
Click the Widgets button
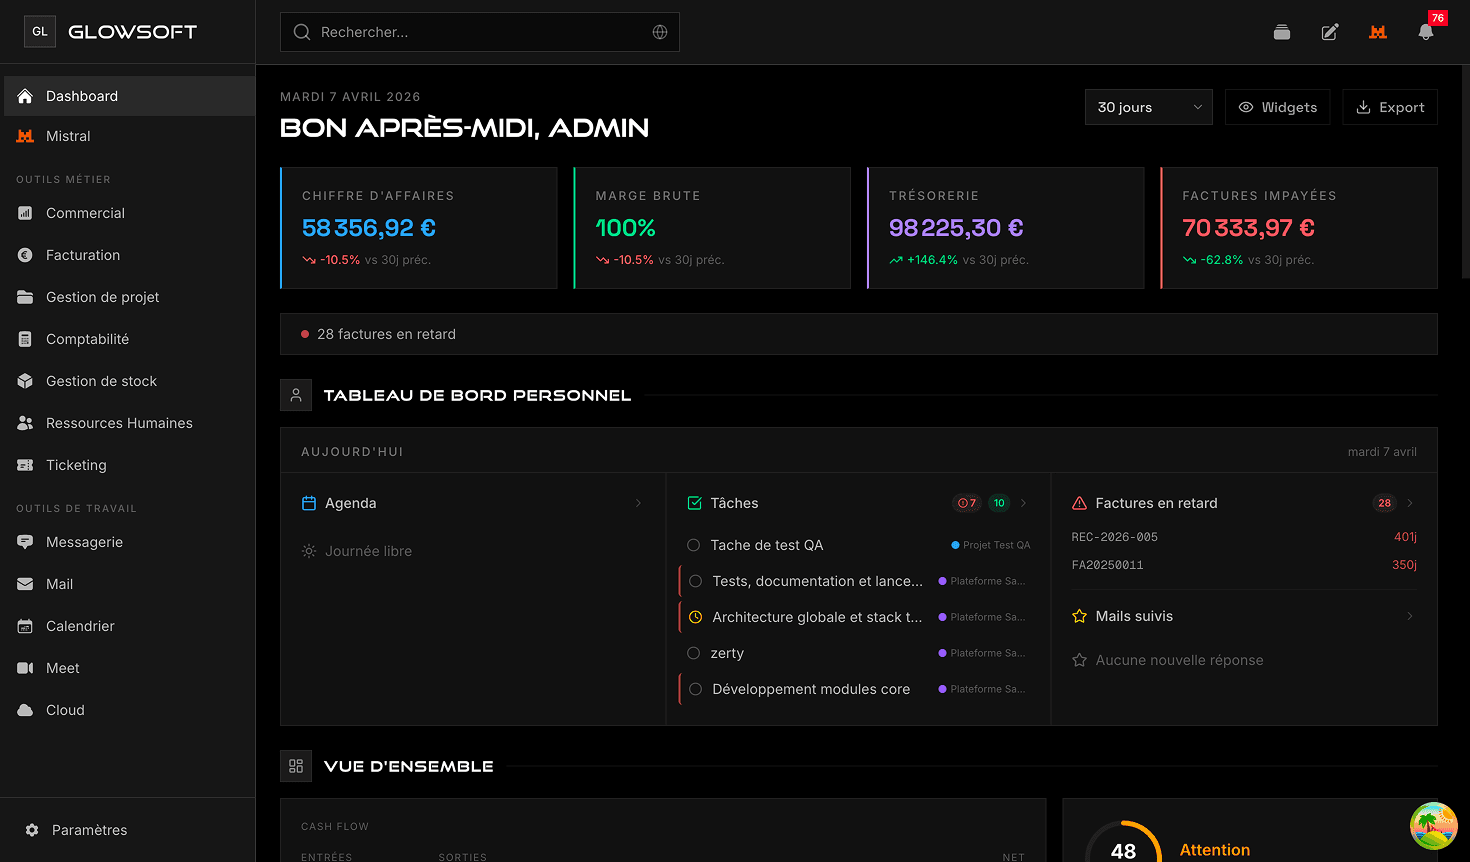(x=1278, y=107)
